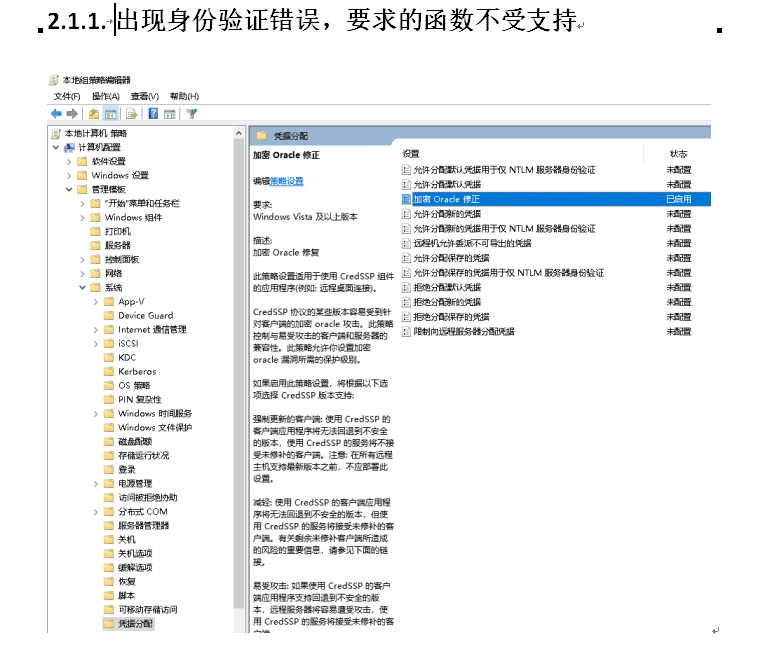
Task: Click the 凭据分配 header folder icon
Action: pyautogui.click(x=262, y=136)
